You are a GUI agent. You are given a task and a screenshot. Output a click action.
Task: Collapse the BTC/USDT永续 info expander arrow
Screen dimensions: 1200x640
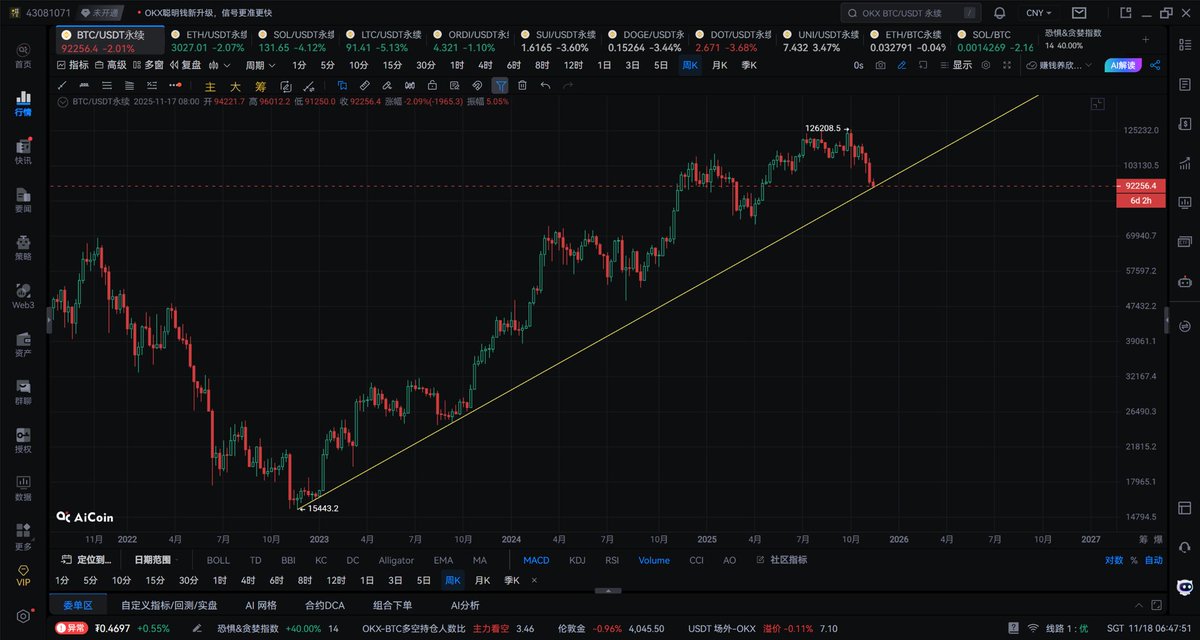[61, 102]
